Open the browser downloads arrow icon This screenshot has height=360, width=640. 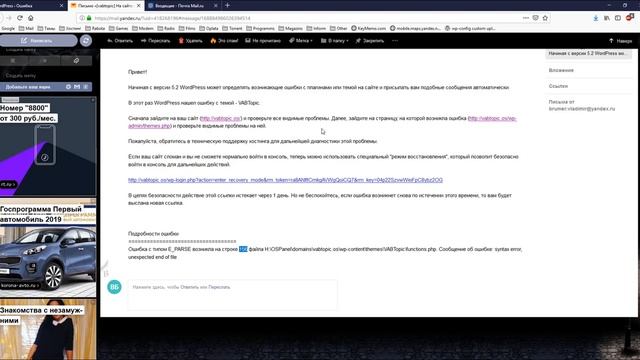(596, 18)
